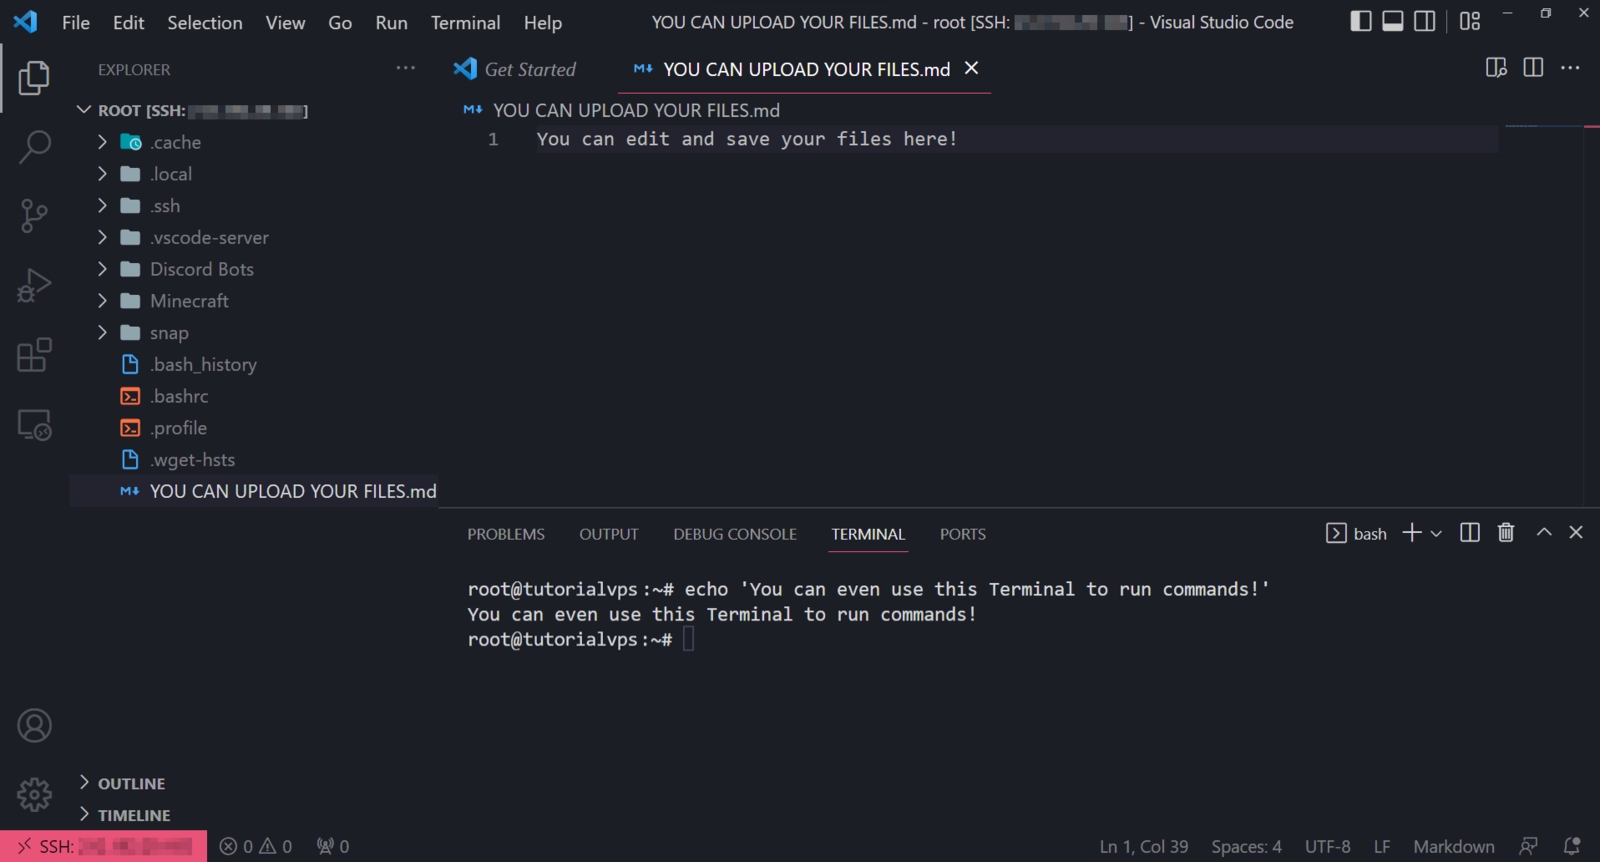Screen dimensions: 1600x862
Task: Open the Search view in activity bar
Action: [x=34, y=147]
